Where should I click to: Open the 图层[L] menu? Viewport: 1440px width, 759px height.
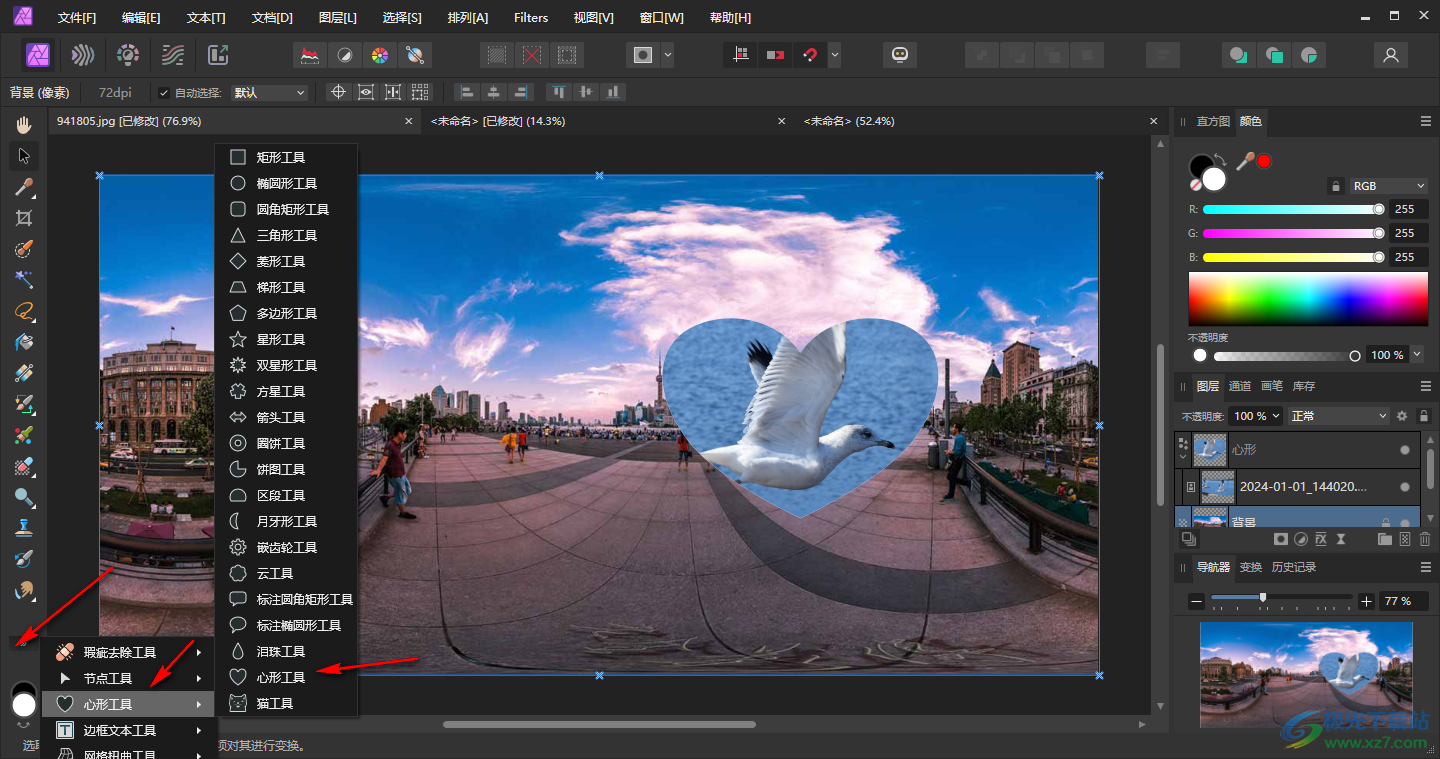point(337,18)
